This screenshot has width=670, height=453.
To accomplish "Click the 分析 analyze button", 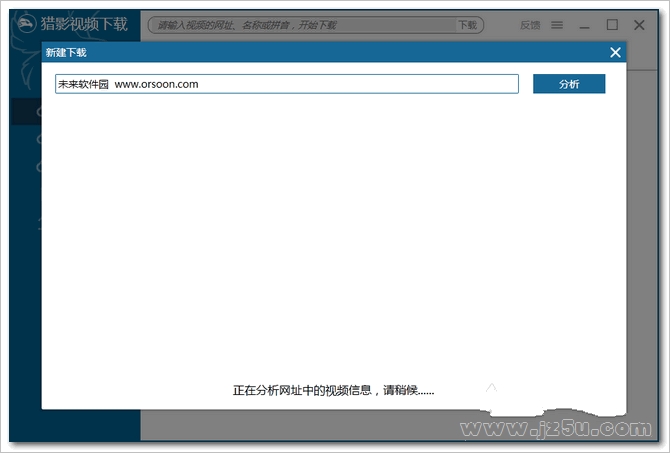I will (x=569, y=84).
